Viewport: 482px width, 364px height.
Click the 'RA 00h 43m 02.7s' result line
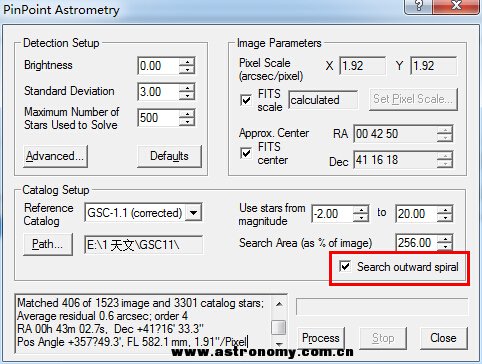click(x=110, y=329)
